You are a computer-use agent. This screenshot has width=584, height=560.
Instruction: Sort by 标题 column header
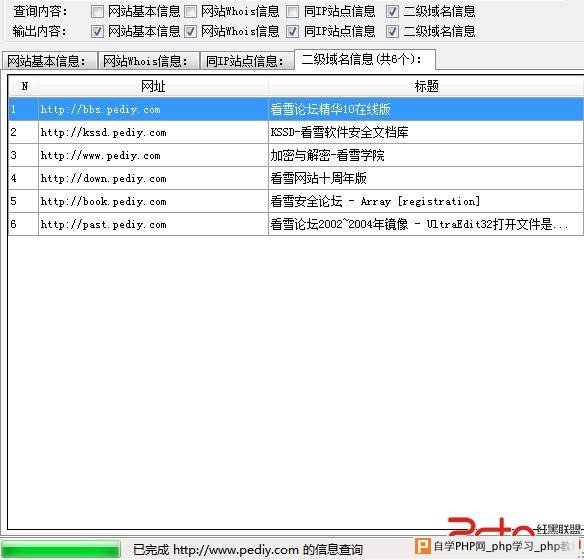coord(426,86)
